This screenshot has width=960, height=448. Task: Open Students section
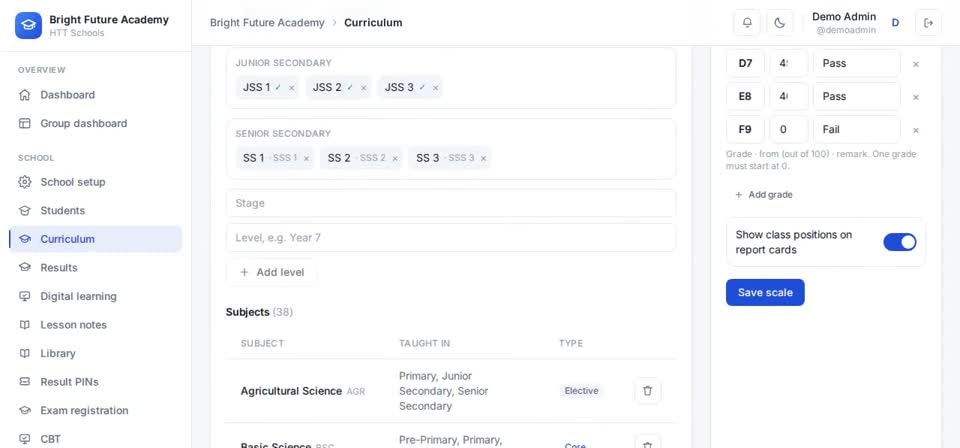pyautogui.click(x=96, y=211)
